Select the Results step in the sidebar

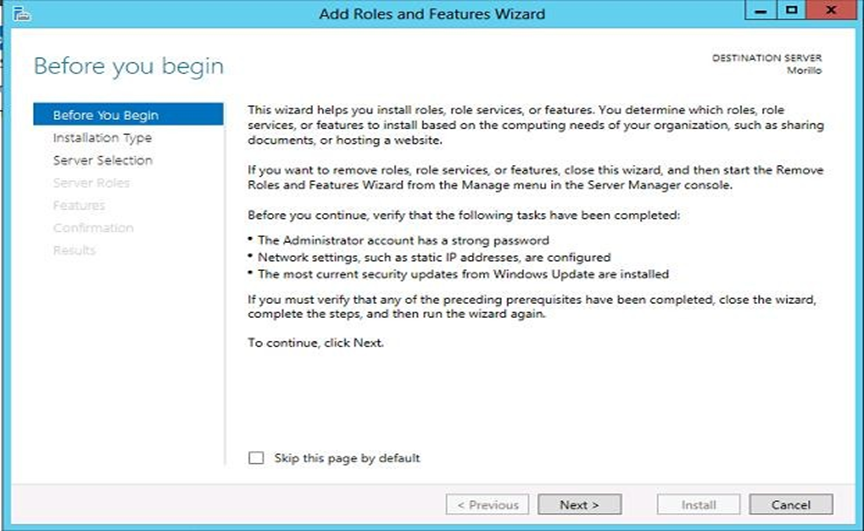[74, 250]
